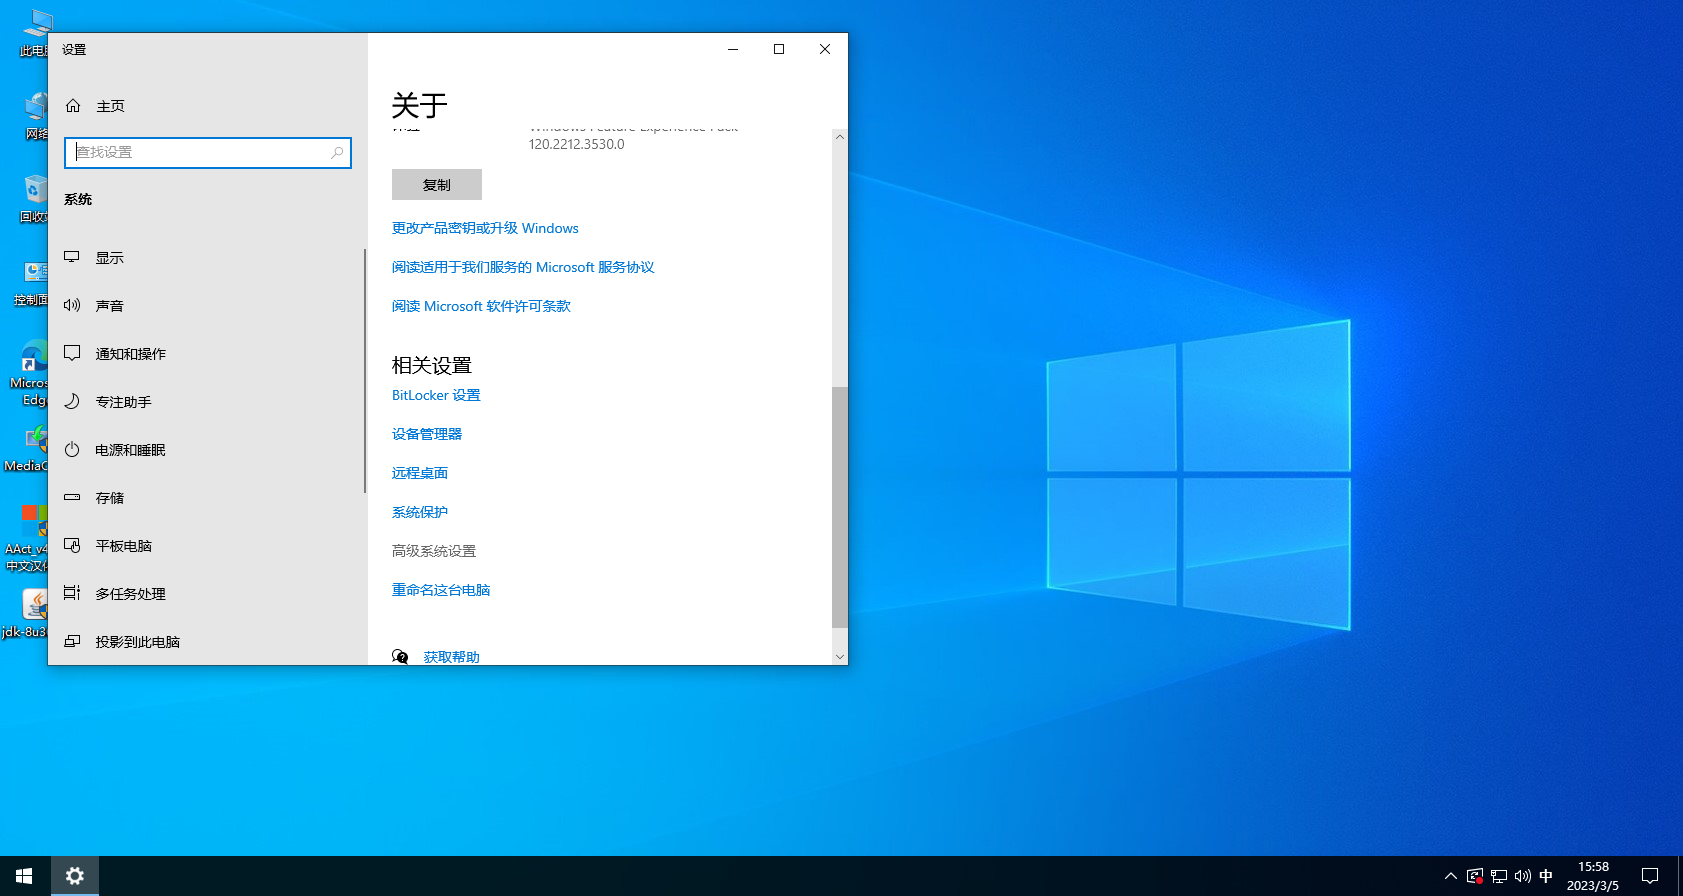
Task: Open the volume icon in system tray
Action: [x=1522, y=876]
